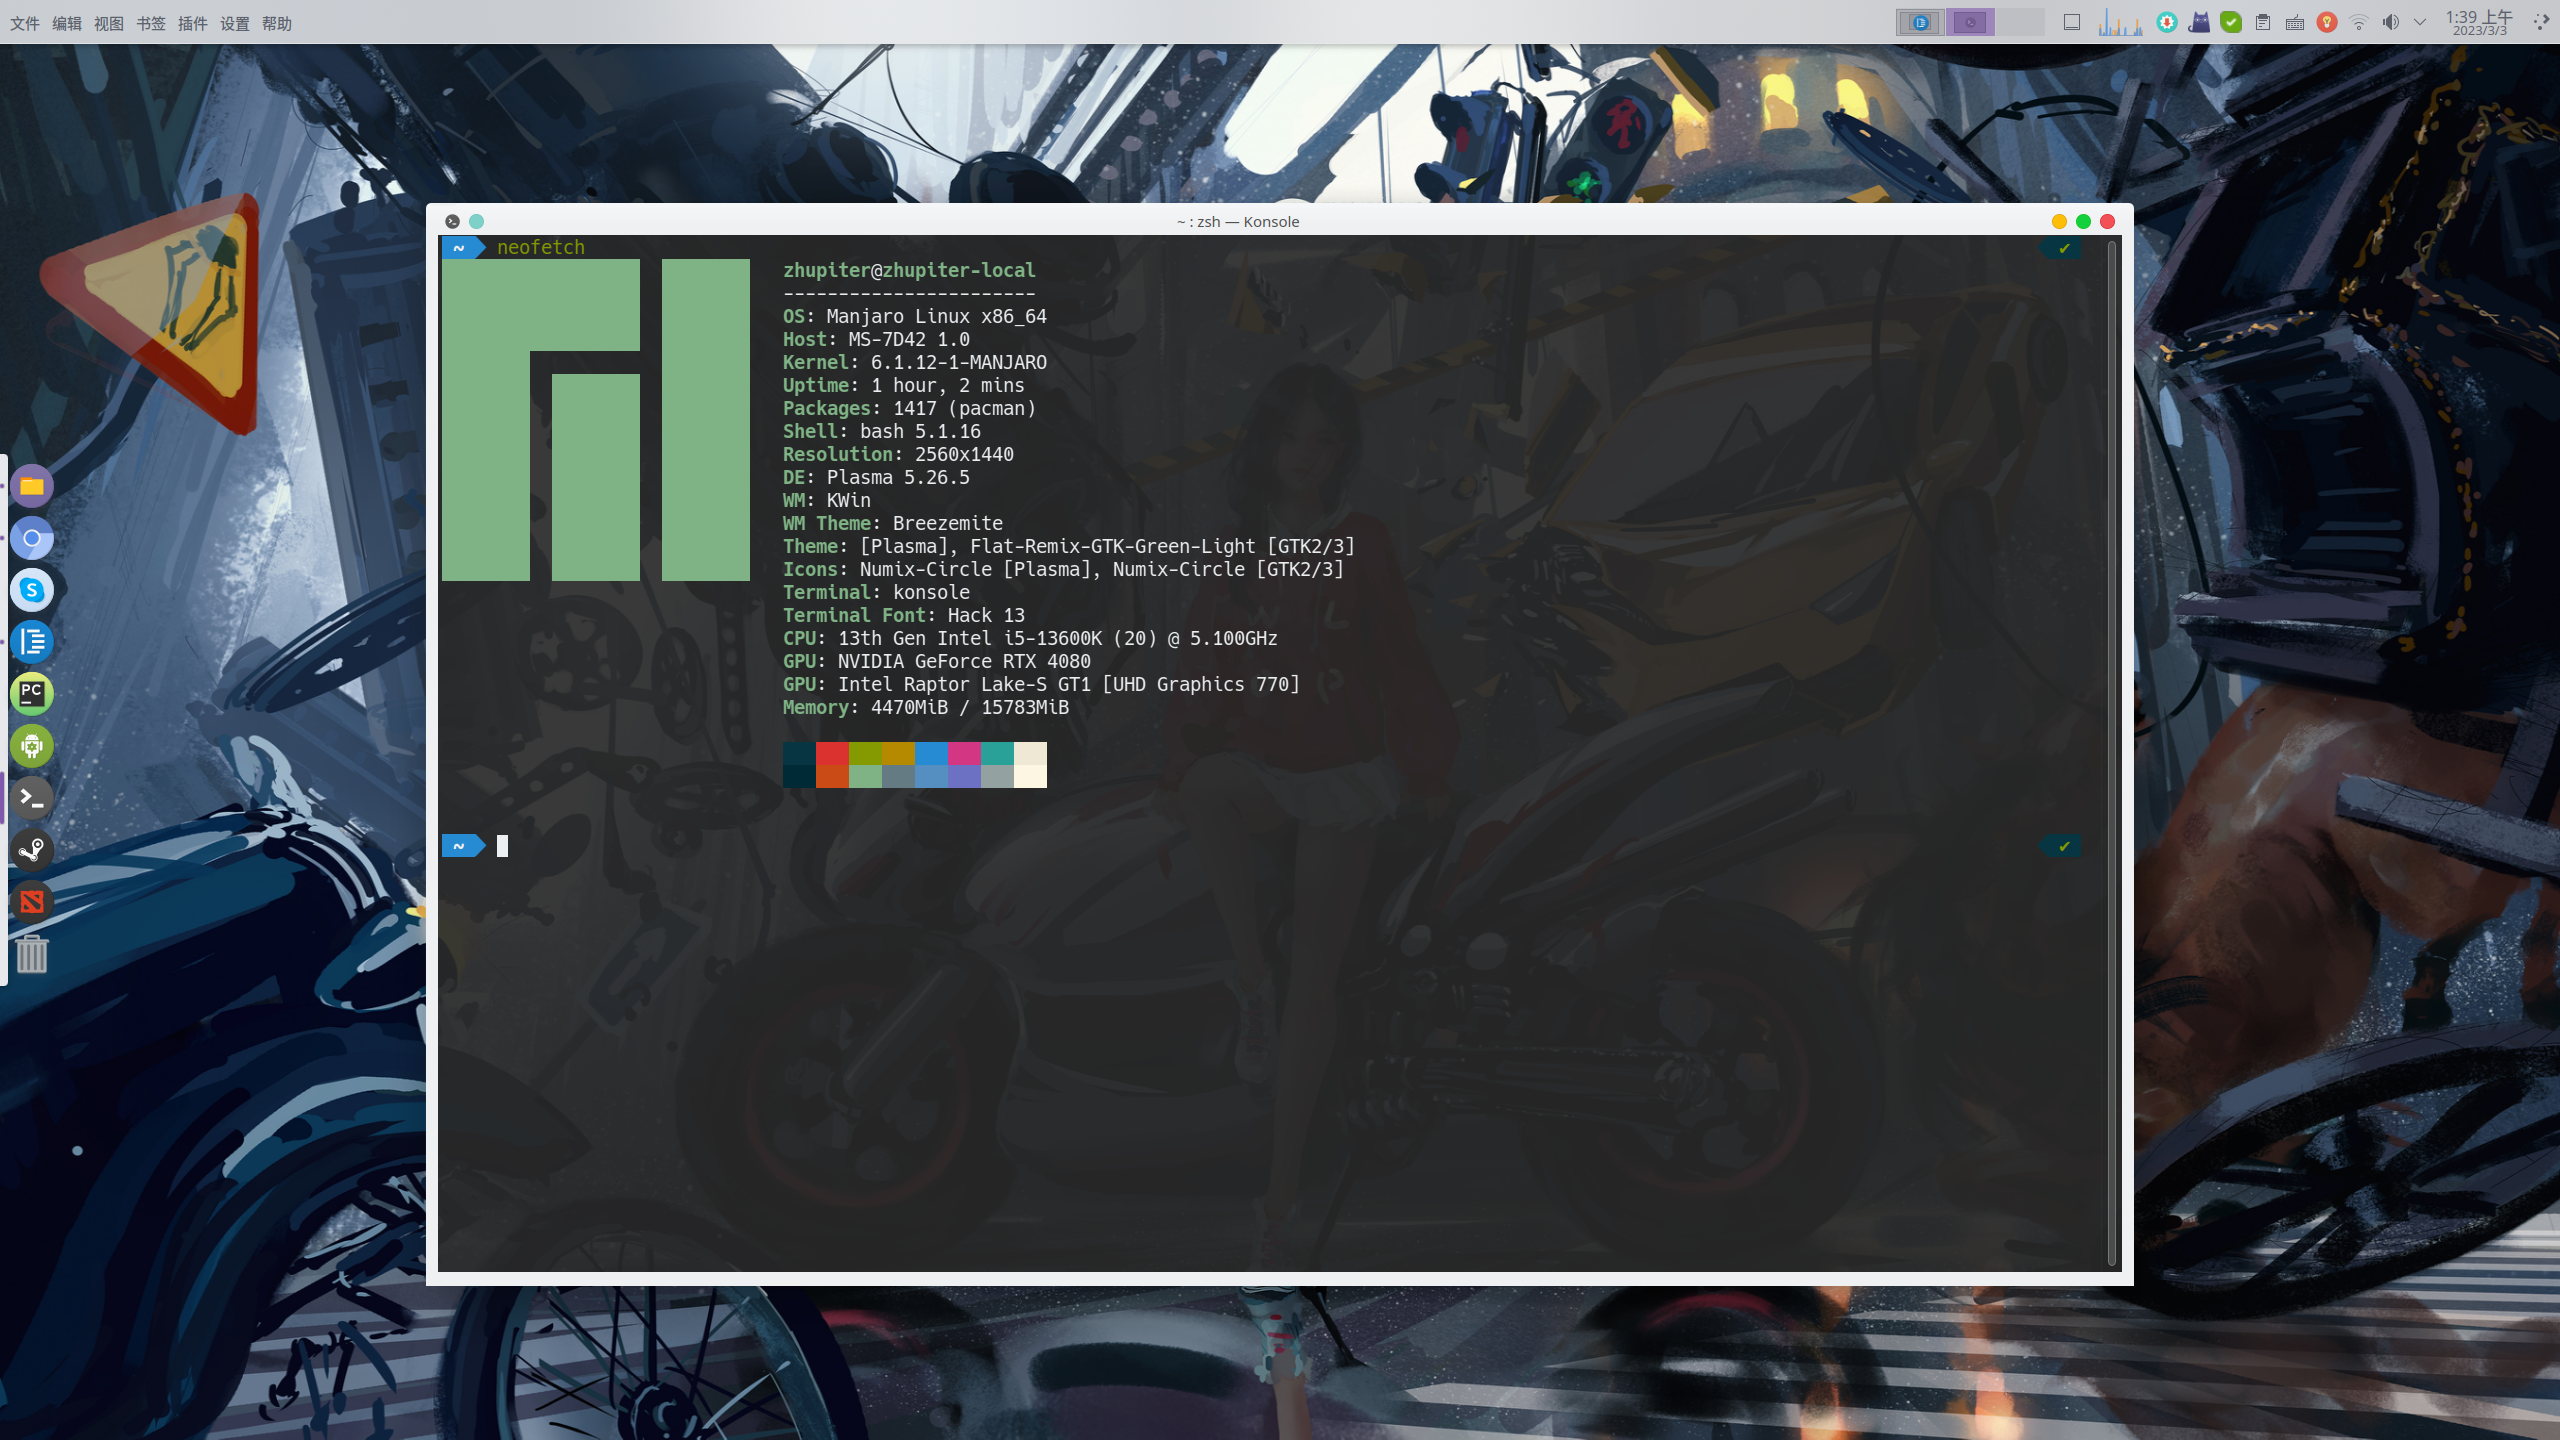Open the 设置 menu
This screenshot has height=1440, width=2560.
click(236, 22)
